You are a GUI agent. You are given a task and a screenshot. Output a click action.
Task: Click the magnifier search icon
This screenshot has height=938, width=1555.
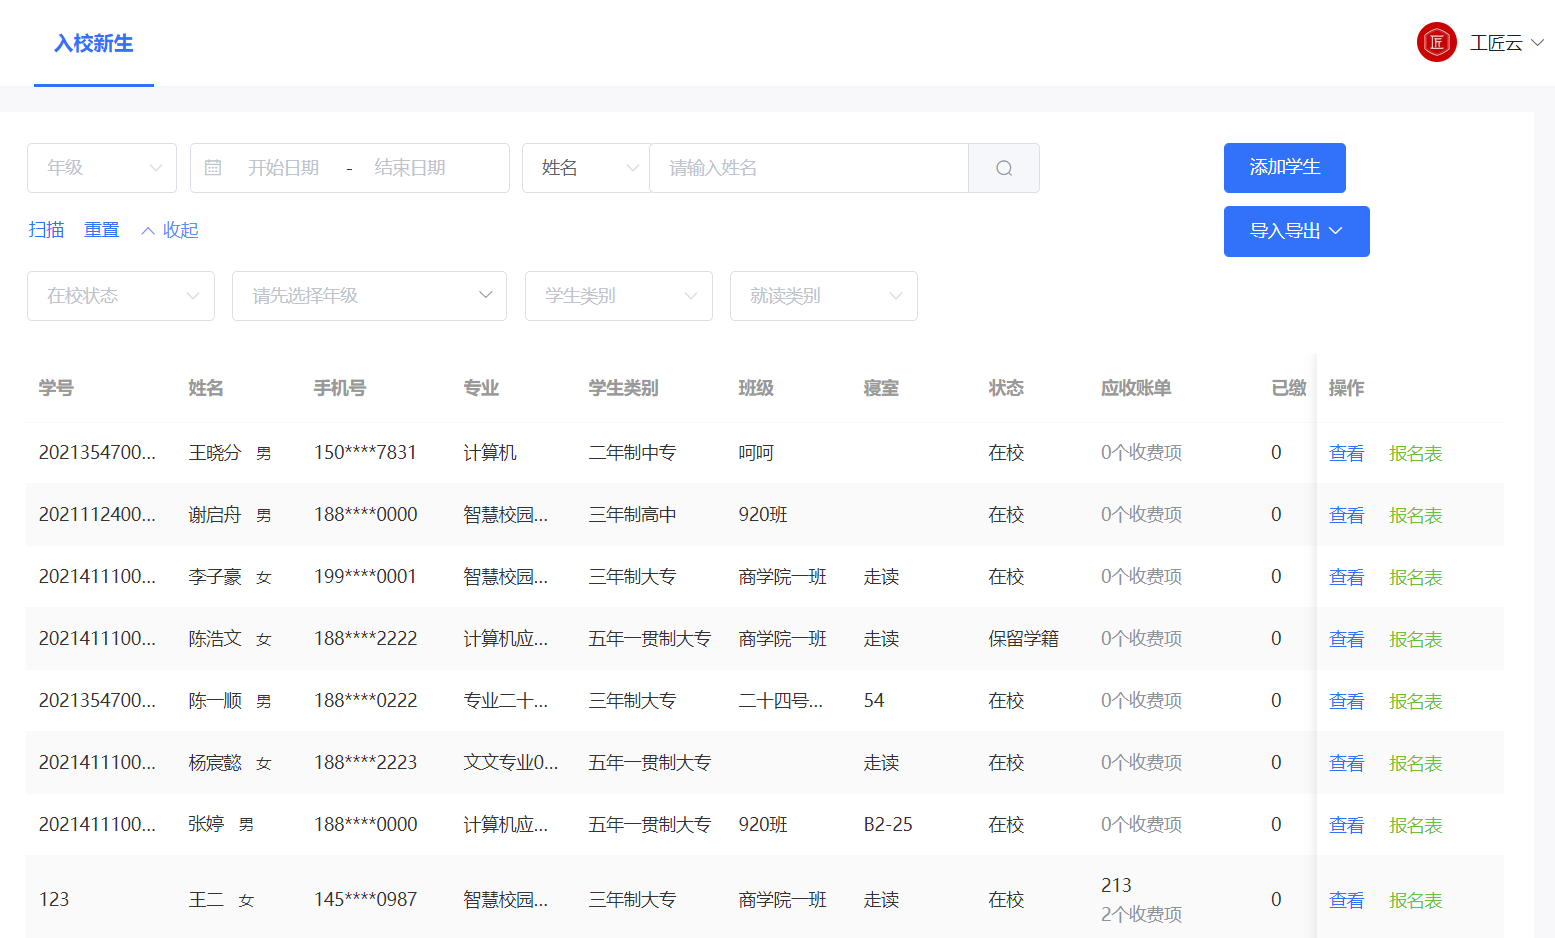click(1003, 167)
